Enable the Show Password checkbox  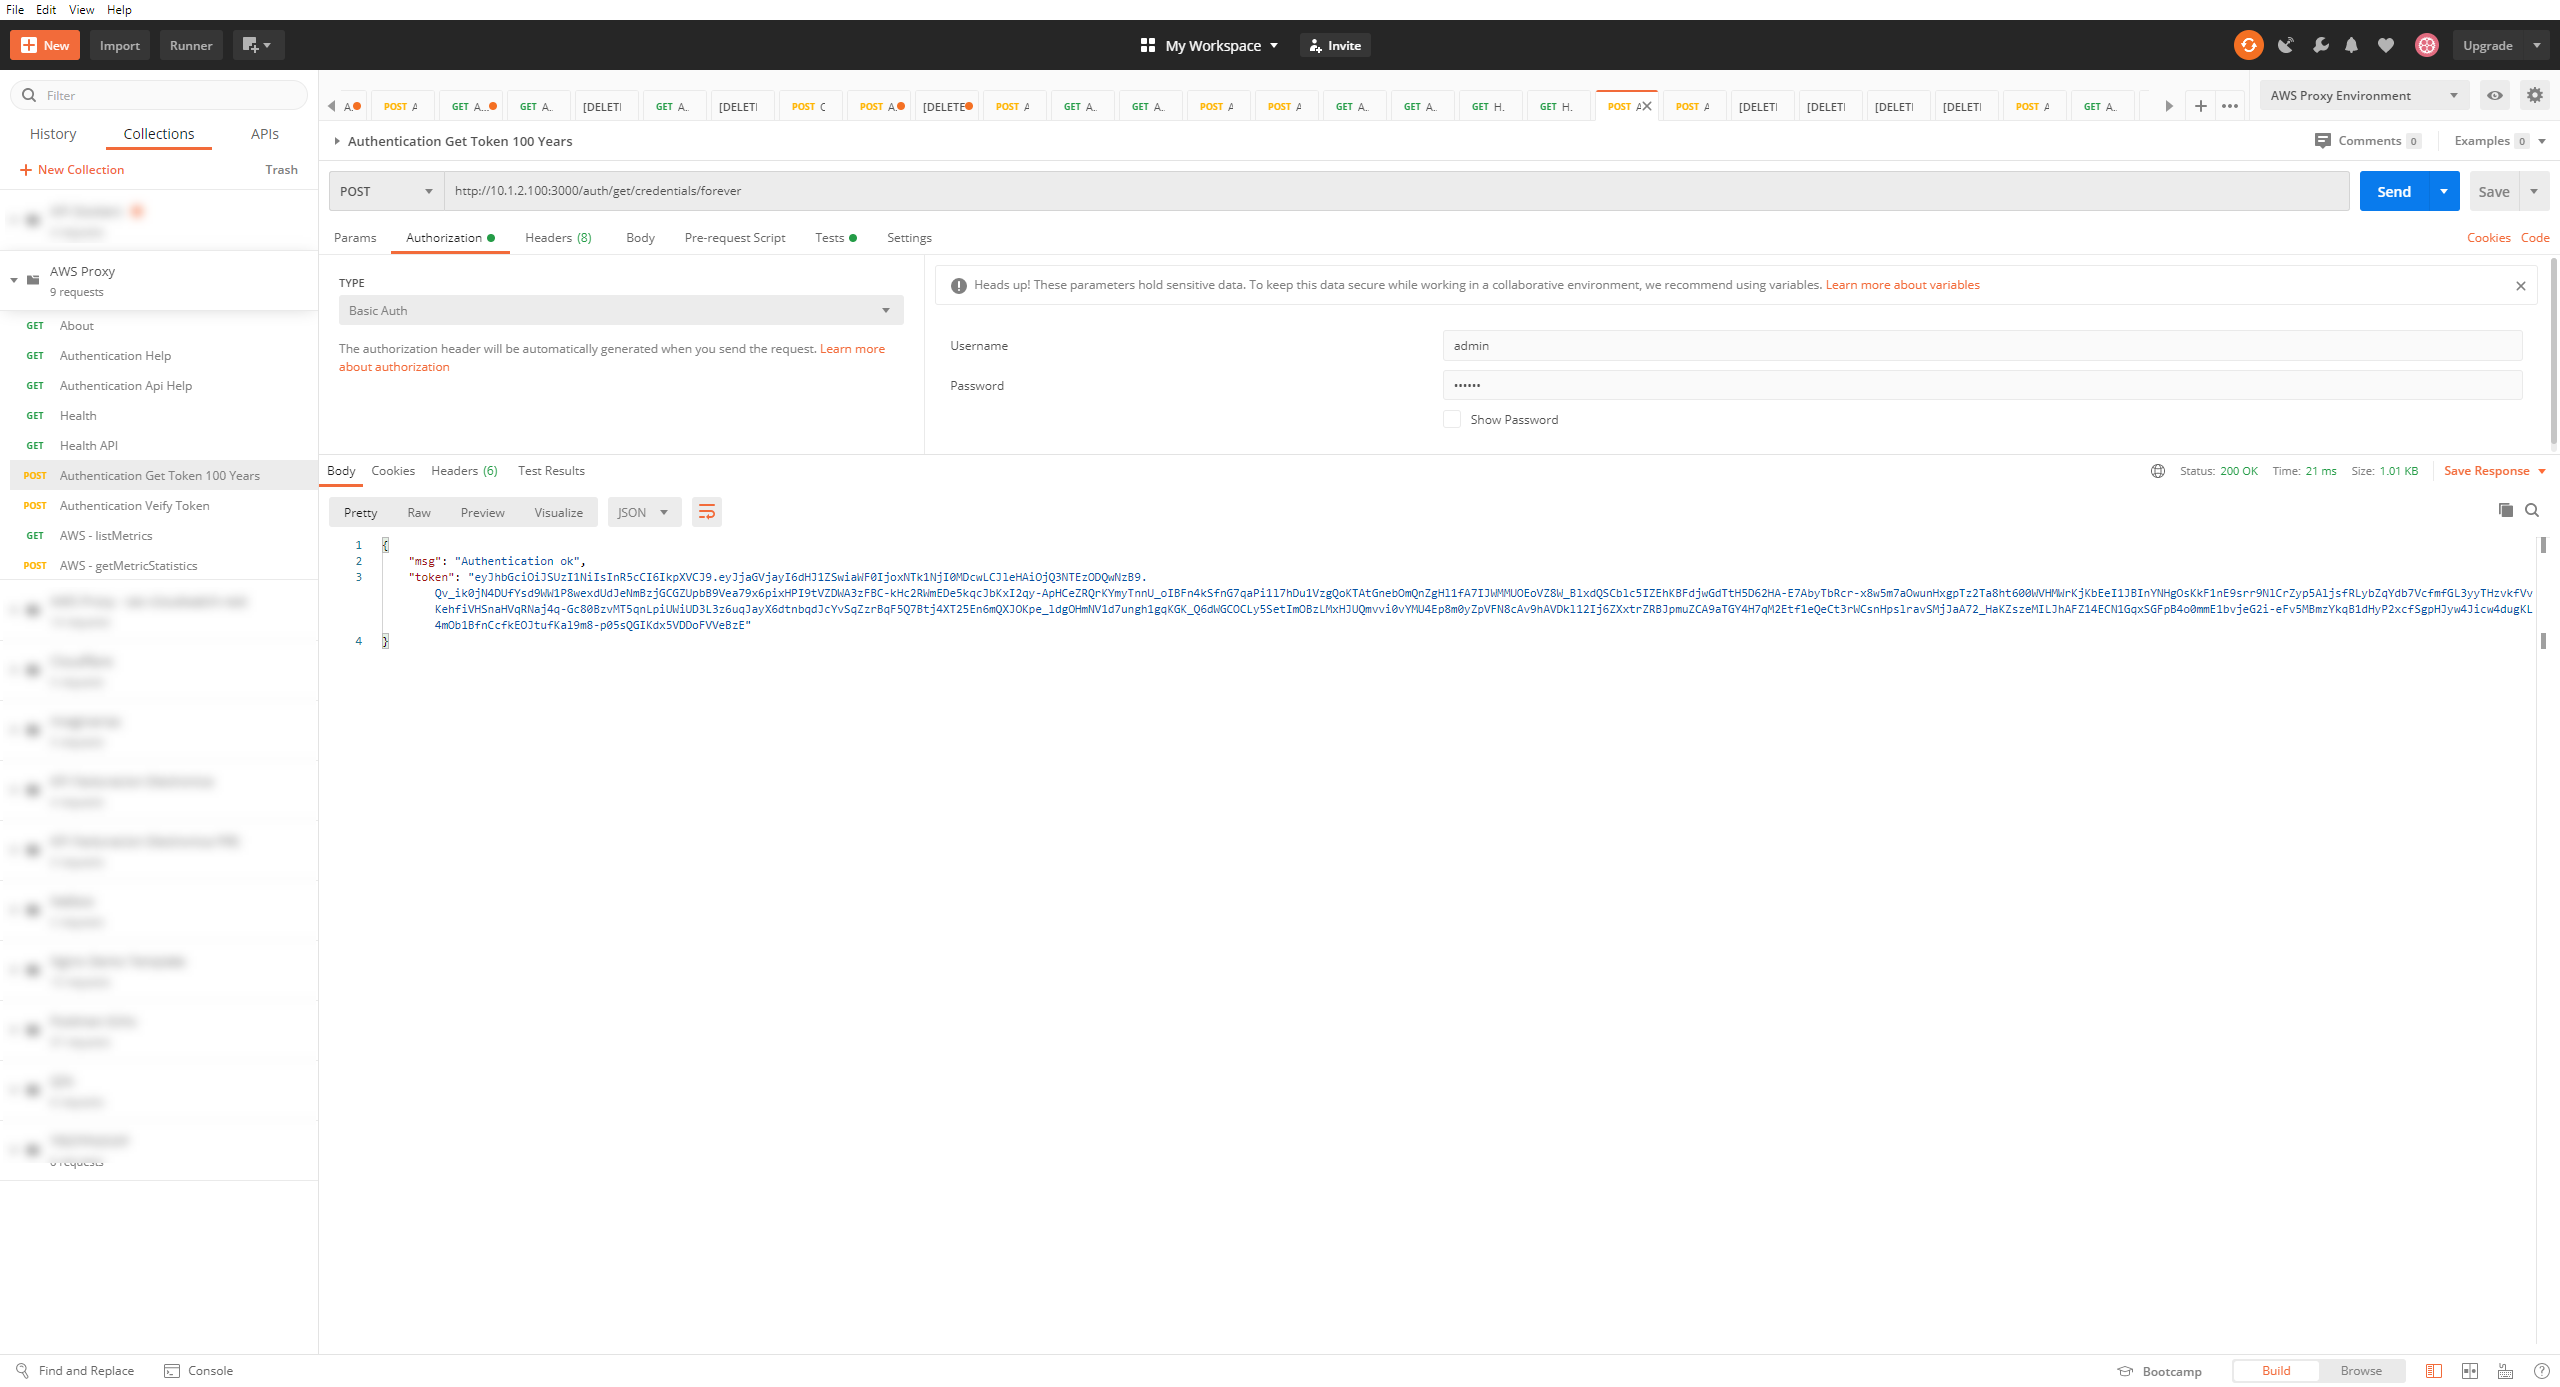point(1452,419)
